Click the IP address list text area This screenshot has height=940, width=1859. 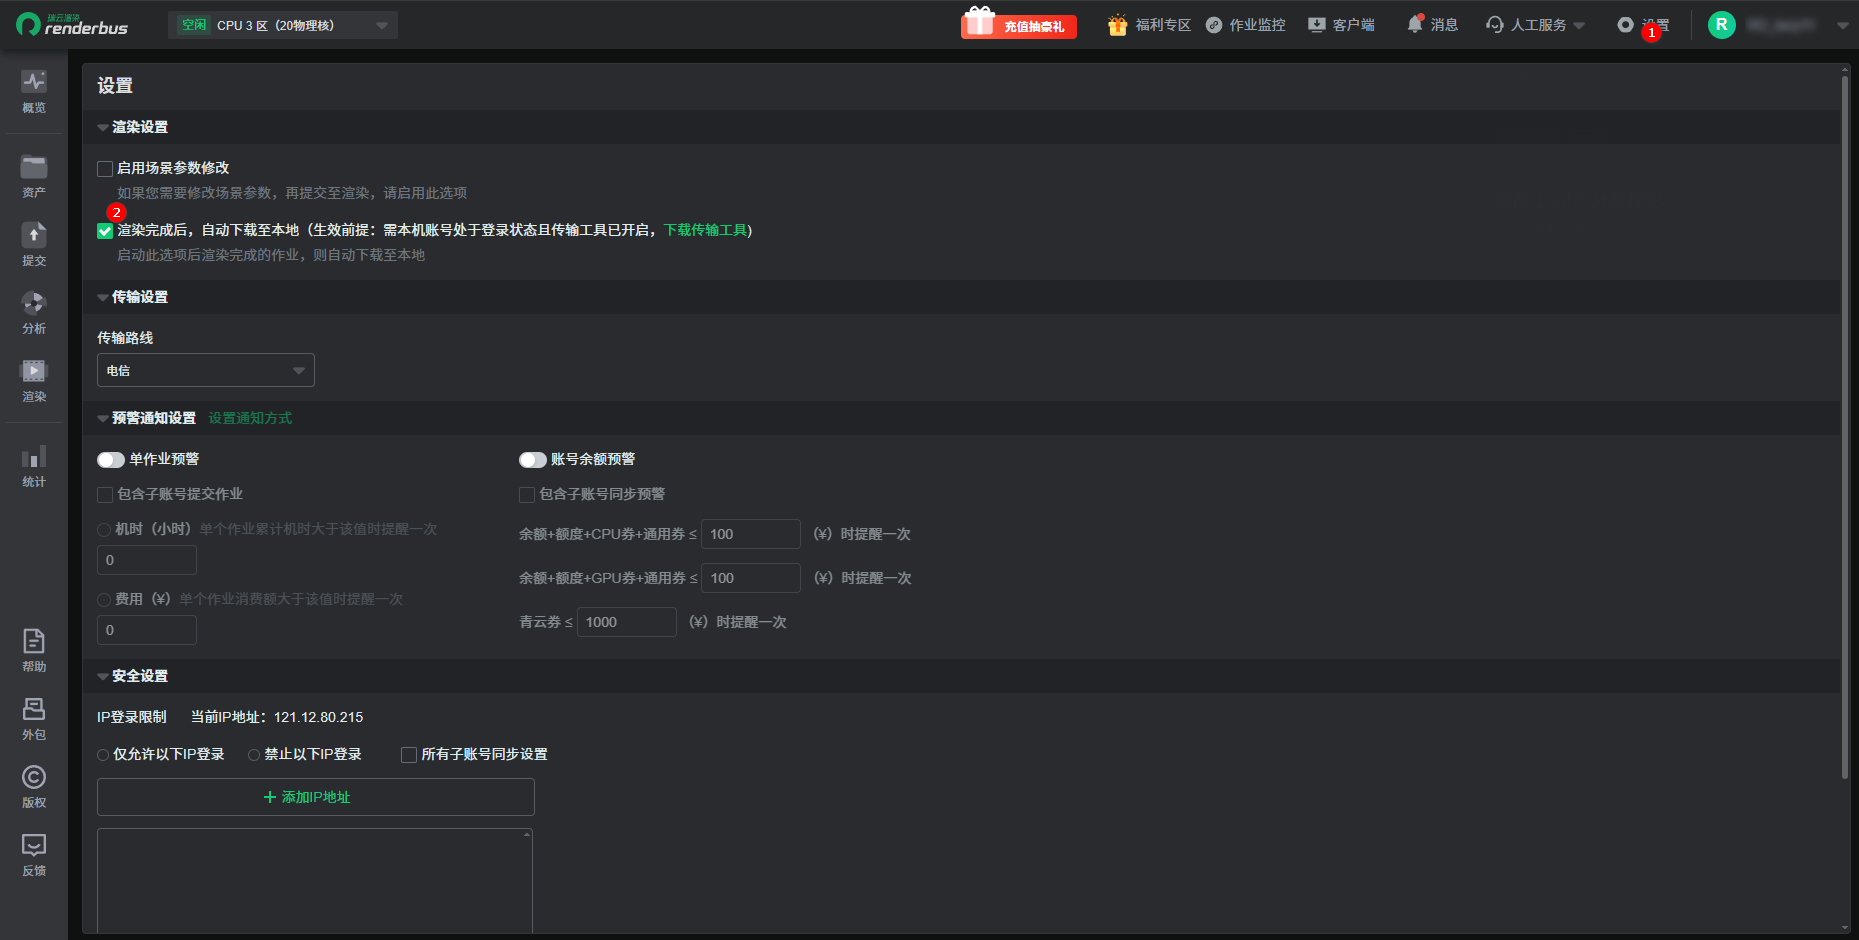(315, 880)
